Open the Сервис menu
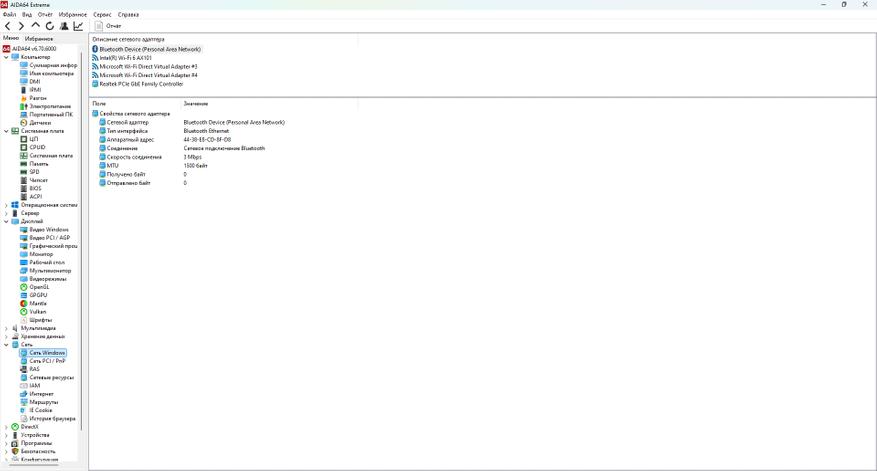This screenshot has width=877, height=471. 102,15
